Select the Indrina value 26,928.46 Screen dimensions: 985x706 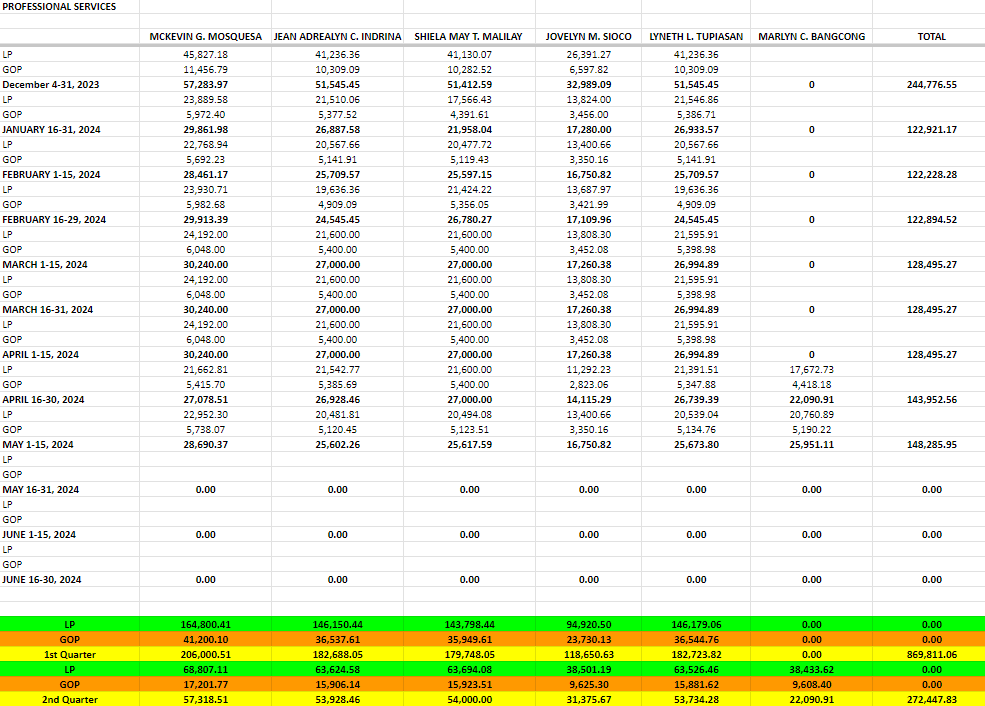click(x=337, y=400)
